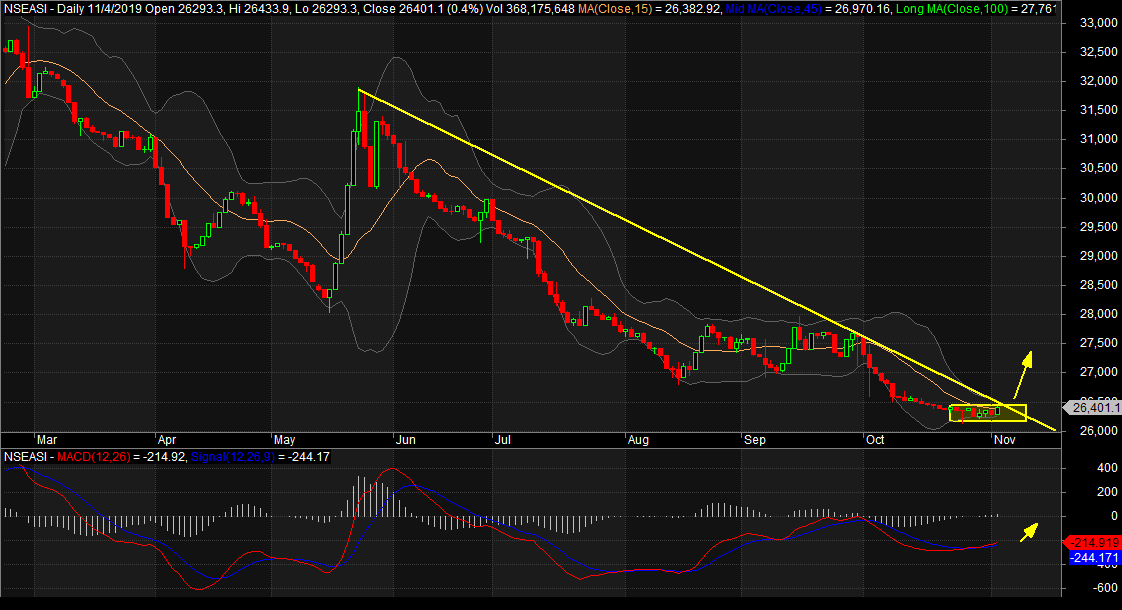Click the 28,500 price axis label

(1098, 285)
